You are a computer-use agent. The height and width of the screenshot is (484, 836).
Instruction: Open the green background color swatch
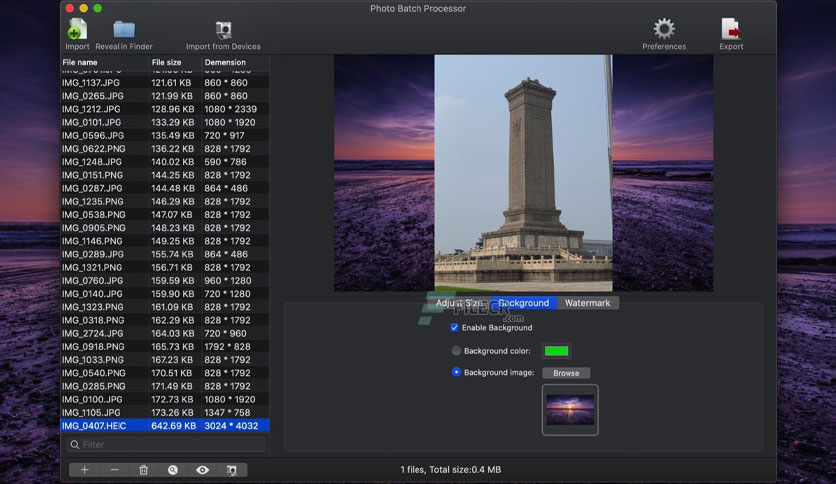tap(556, 351)
